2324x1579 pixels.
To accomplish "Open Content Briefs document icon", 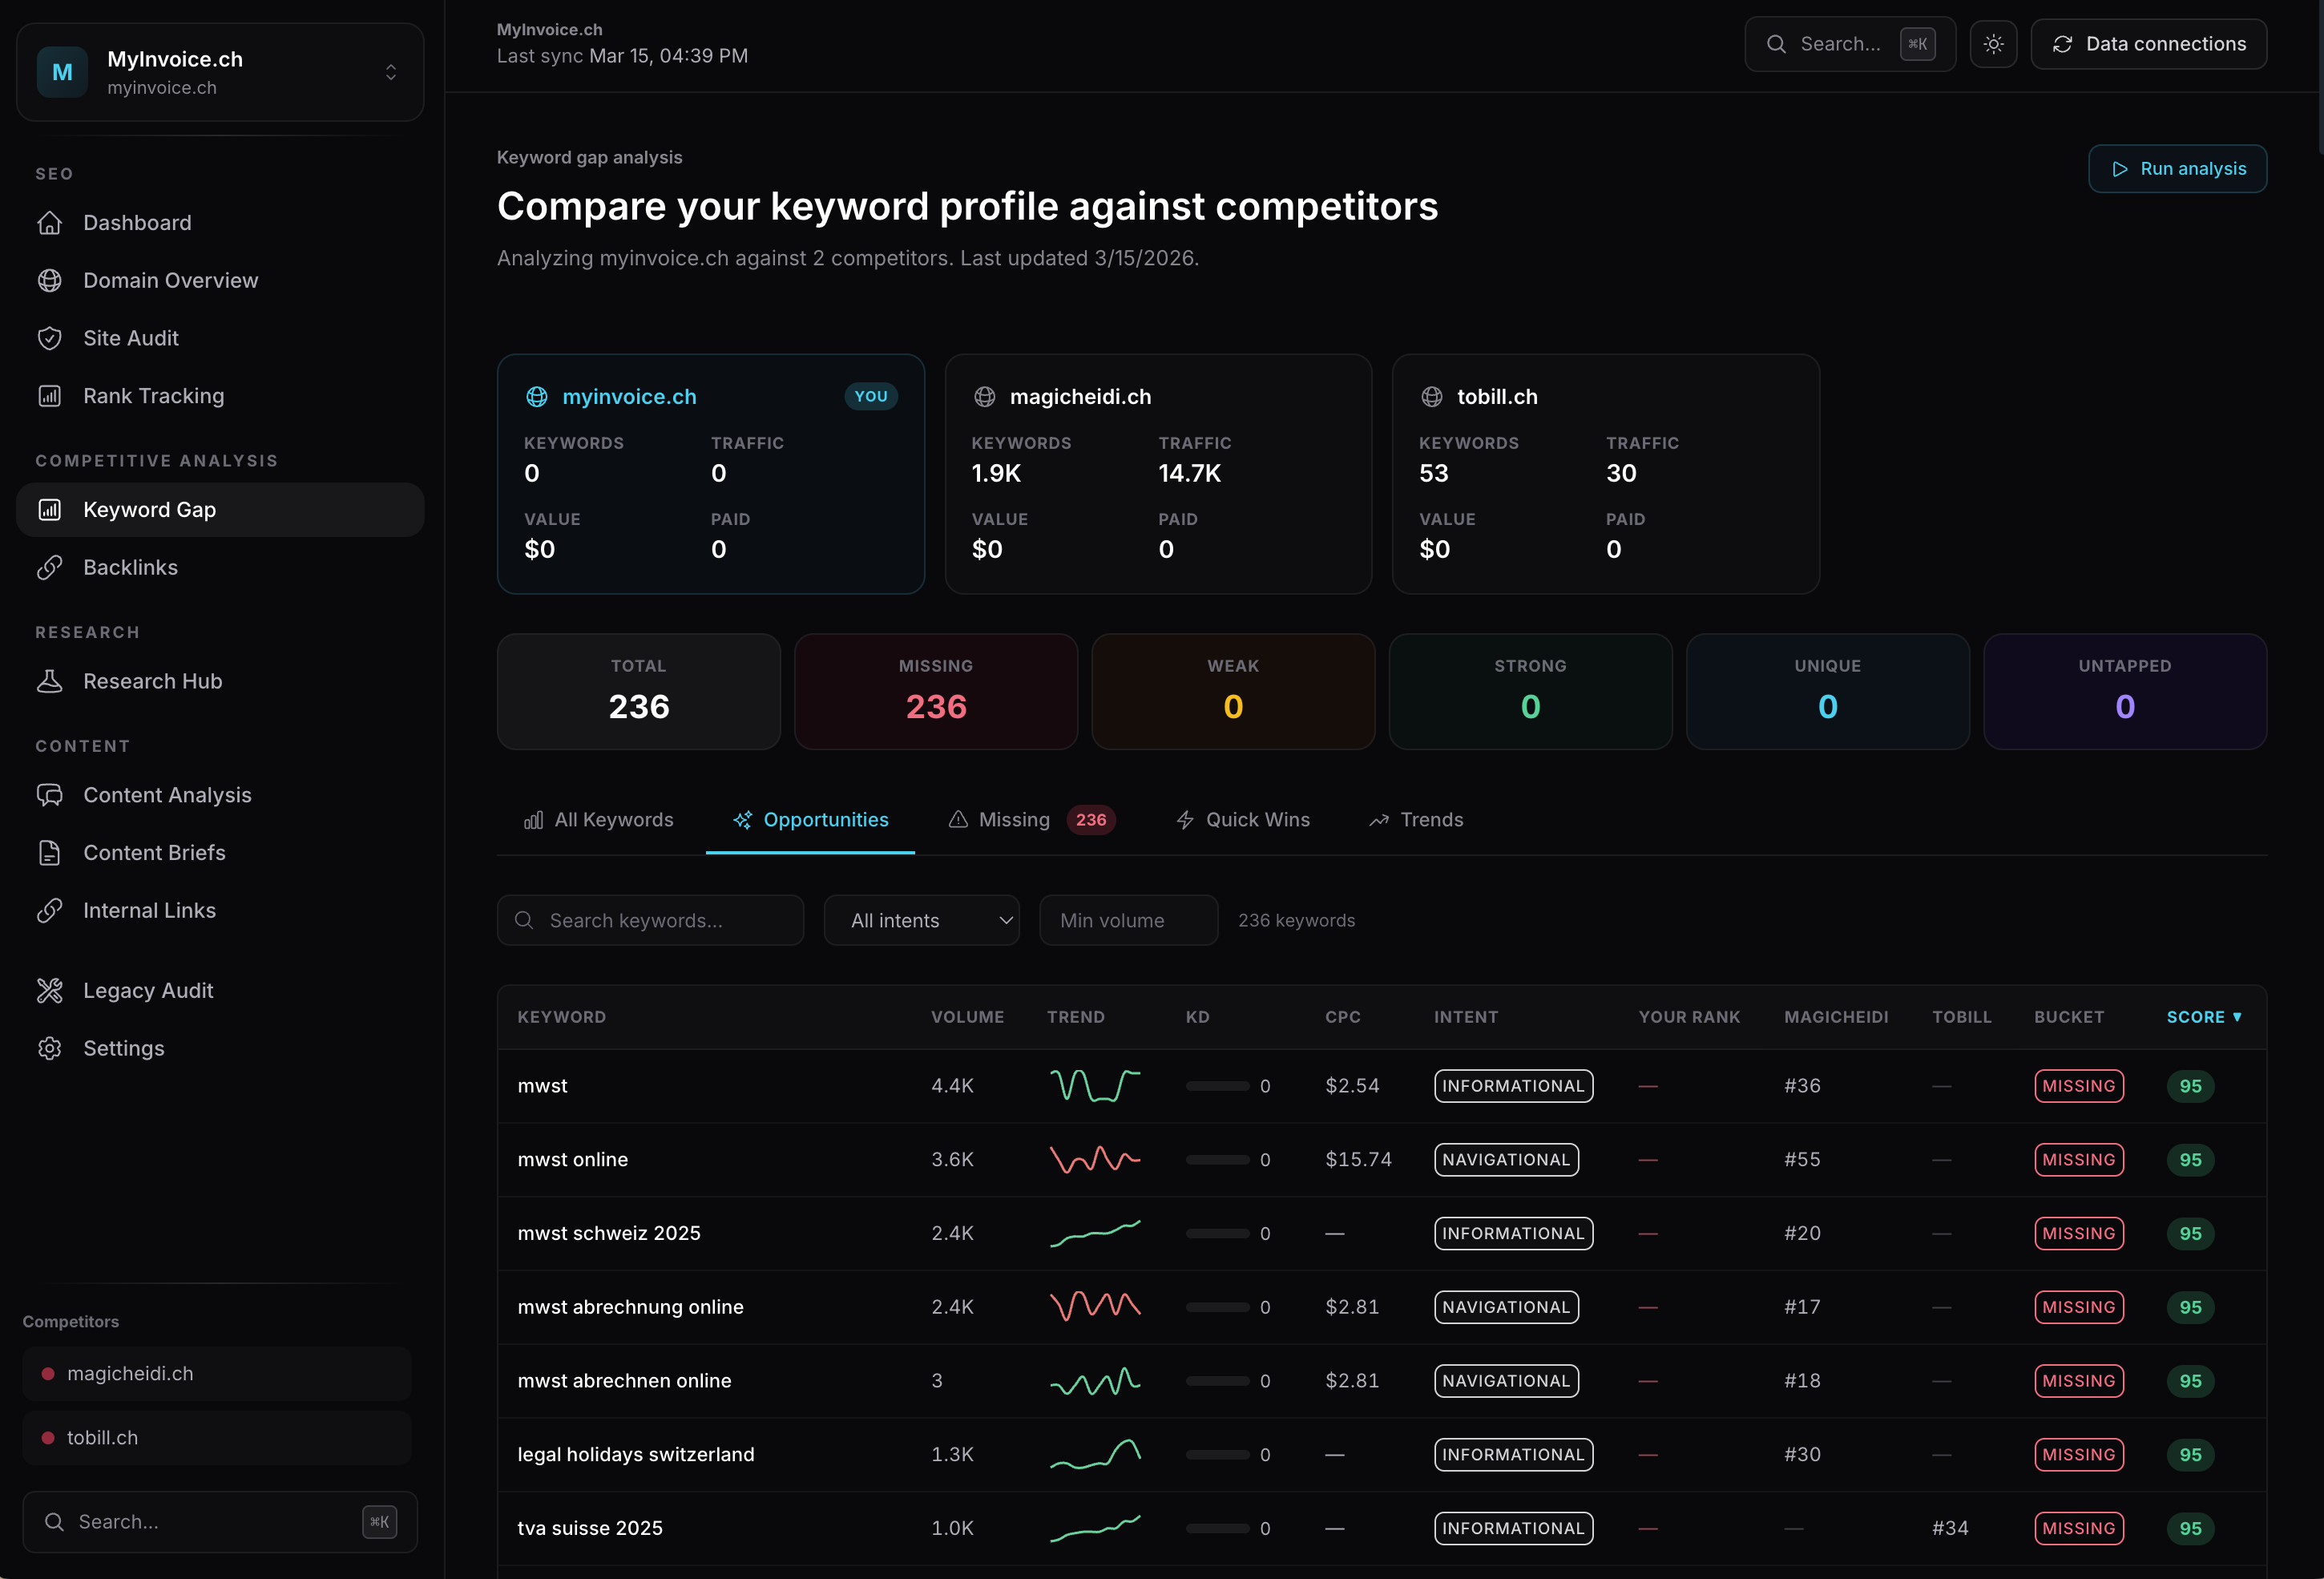I will [50, 853].
